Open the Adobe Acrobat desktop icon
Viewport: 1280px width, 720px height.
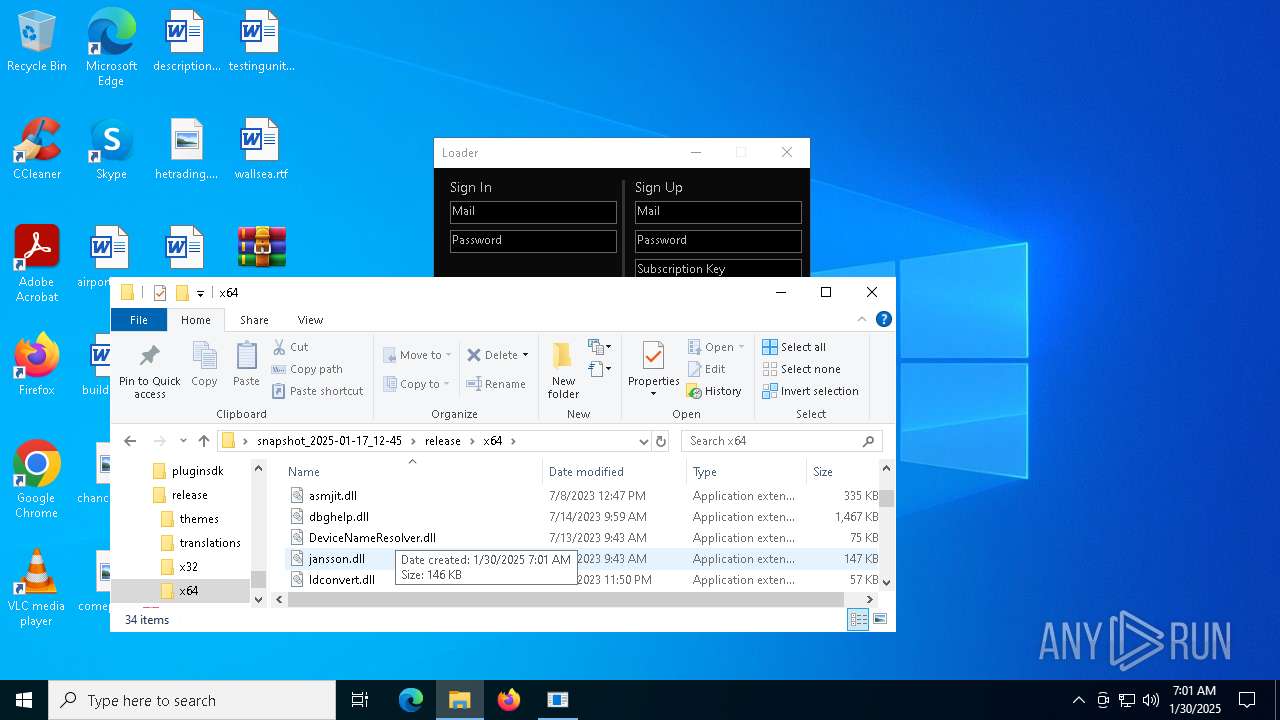tap(37, 264)
